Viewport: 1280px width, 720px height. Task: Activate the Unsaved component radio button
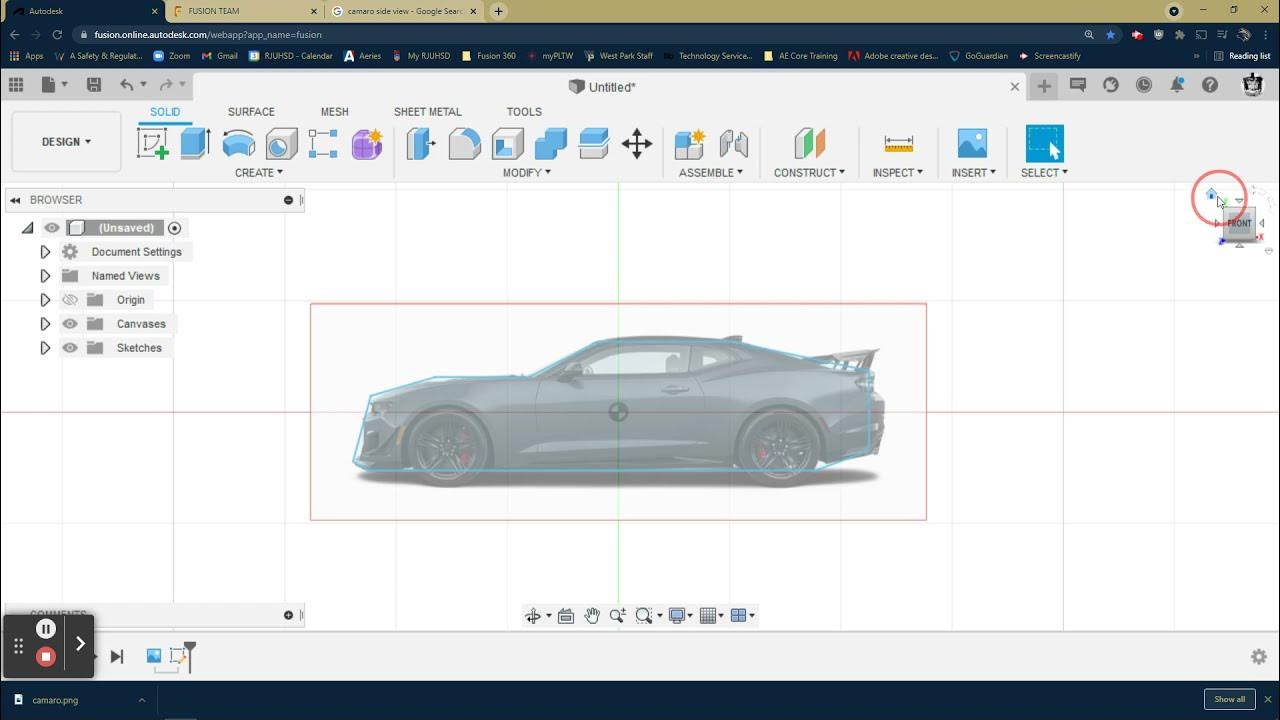pos(174,228)
